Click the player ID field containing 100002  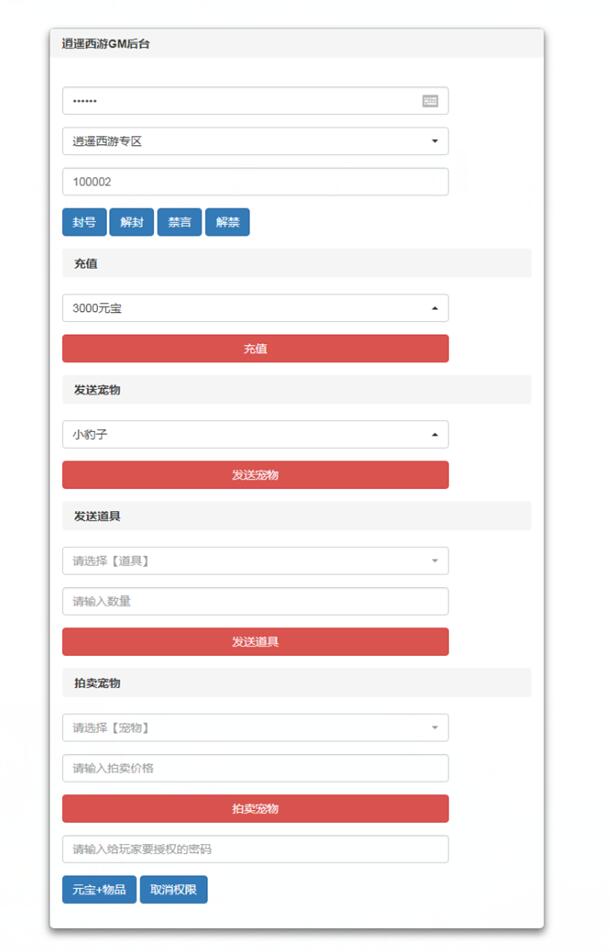point(255,182)
